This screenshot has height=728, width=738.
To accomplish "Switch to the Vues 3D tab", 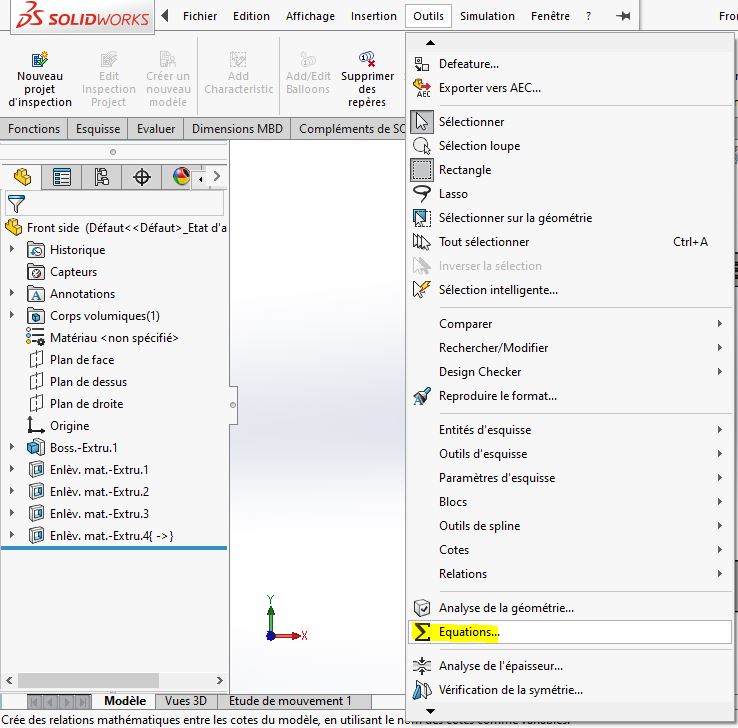I will tap(186, 701).
